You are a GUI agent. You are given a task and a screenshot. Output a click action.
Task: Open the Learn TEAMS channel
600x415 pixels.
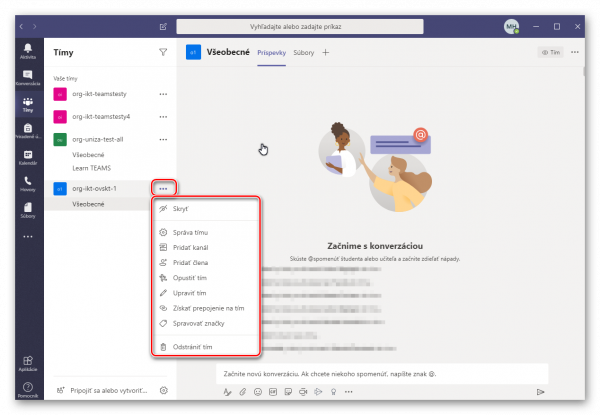click(91, 168)
